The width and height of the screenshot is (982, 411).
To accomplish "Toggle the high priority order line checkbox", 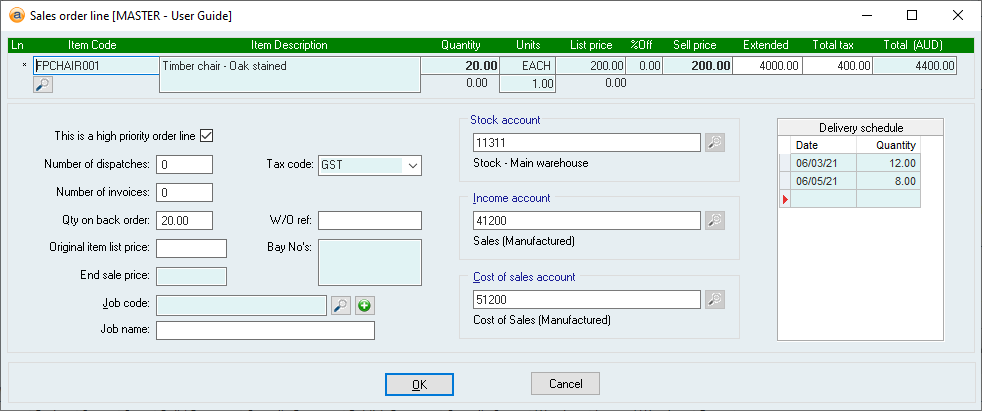I will (208, 136).
